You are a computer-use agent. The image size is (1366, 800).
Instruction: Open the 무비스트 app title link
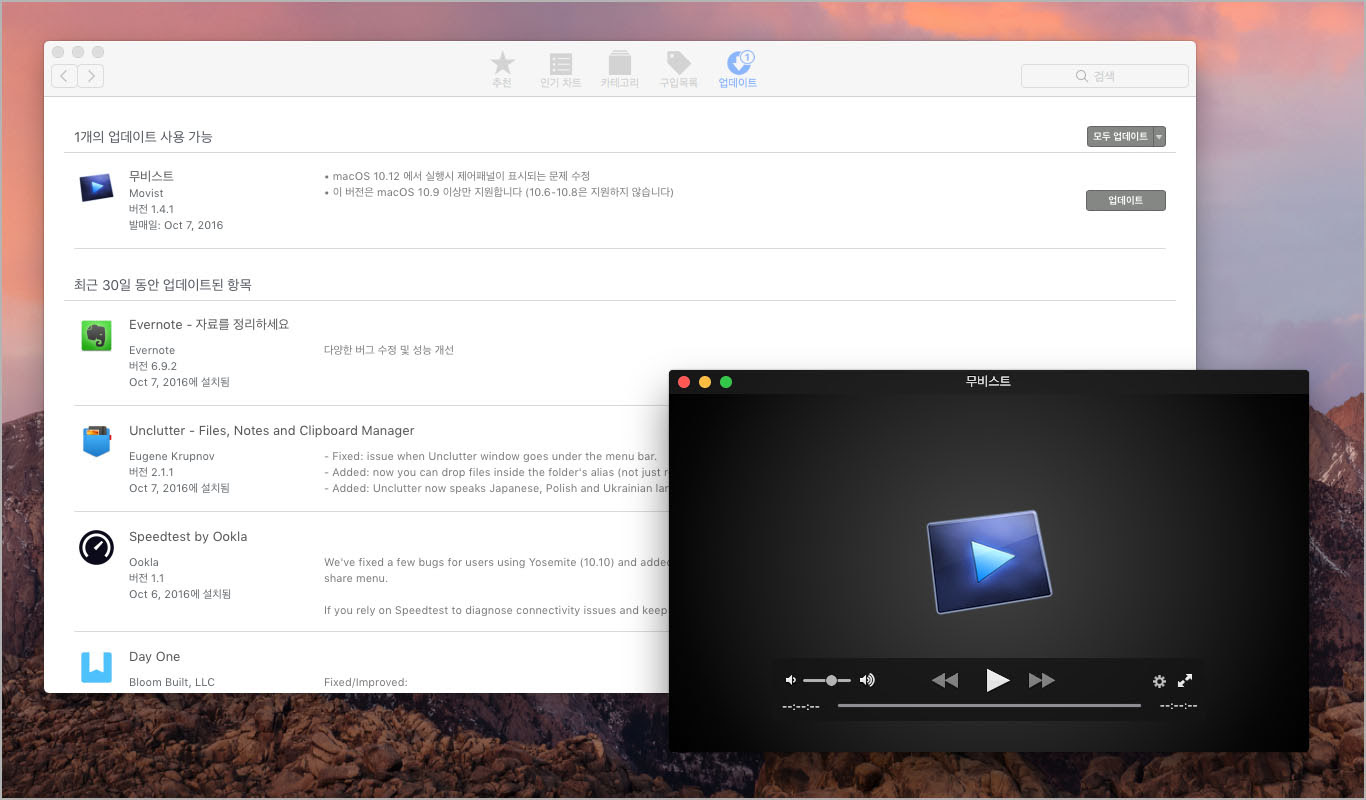click(x=151, y=176)
